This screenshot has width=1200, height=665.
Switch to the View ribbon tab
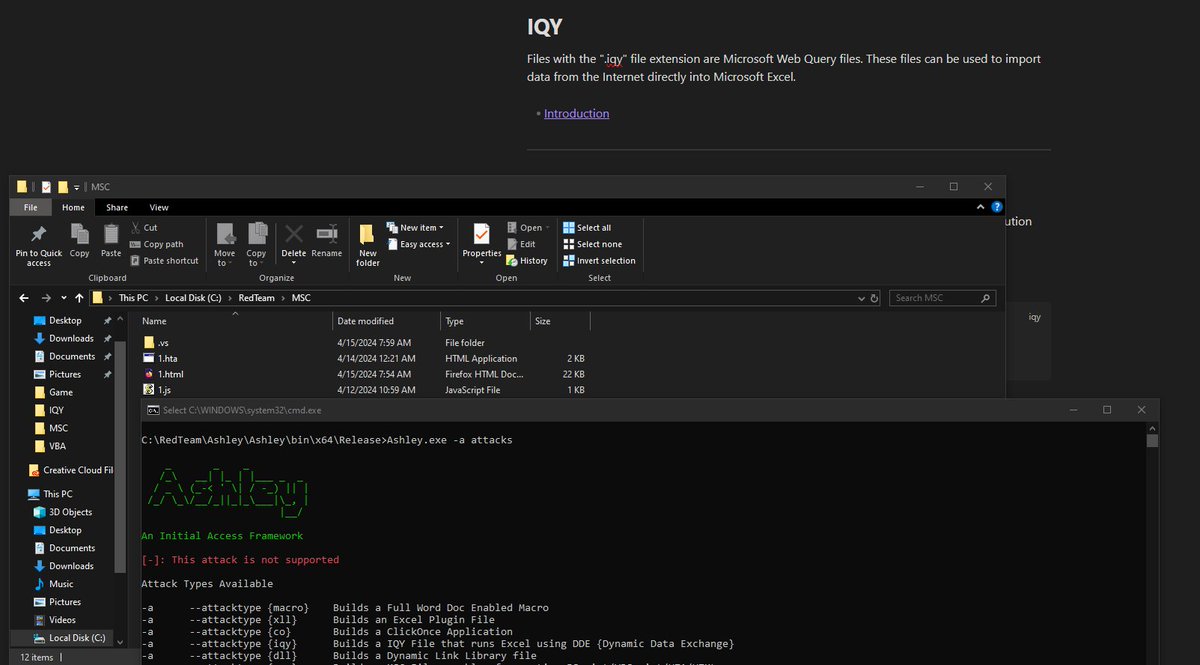coord(159,207)
